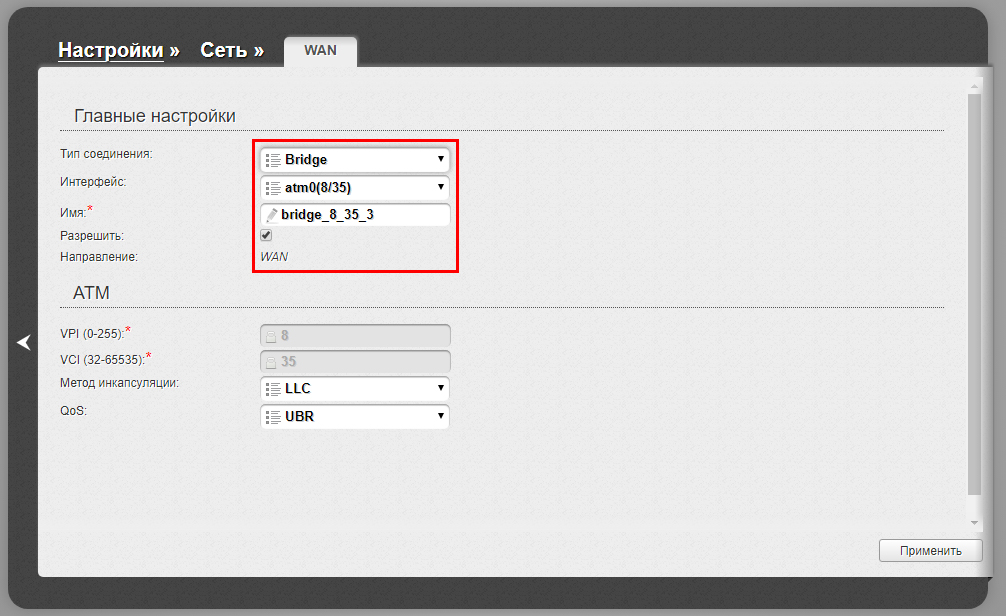1006x616 pixels.
Task: Click the pencil icon in the Имя field
Action: pyautogui.click(x=271, y=215)
